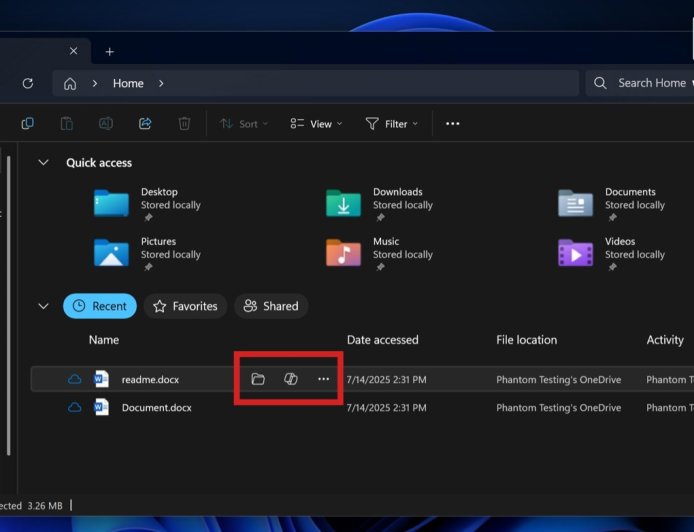Open the Videos folder icon
694x532 pixels.
coord(575,253)
